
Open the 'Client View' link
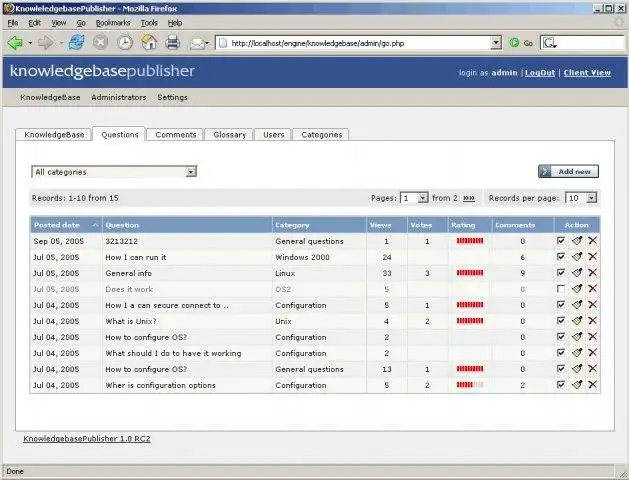coord(587,73)
